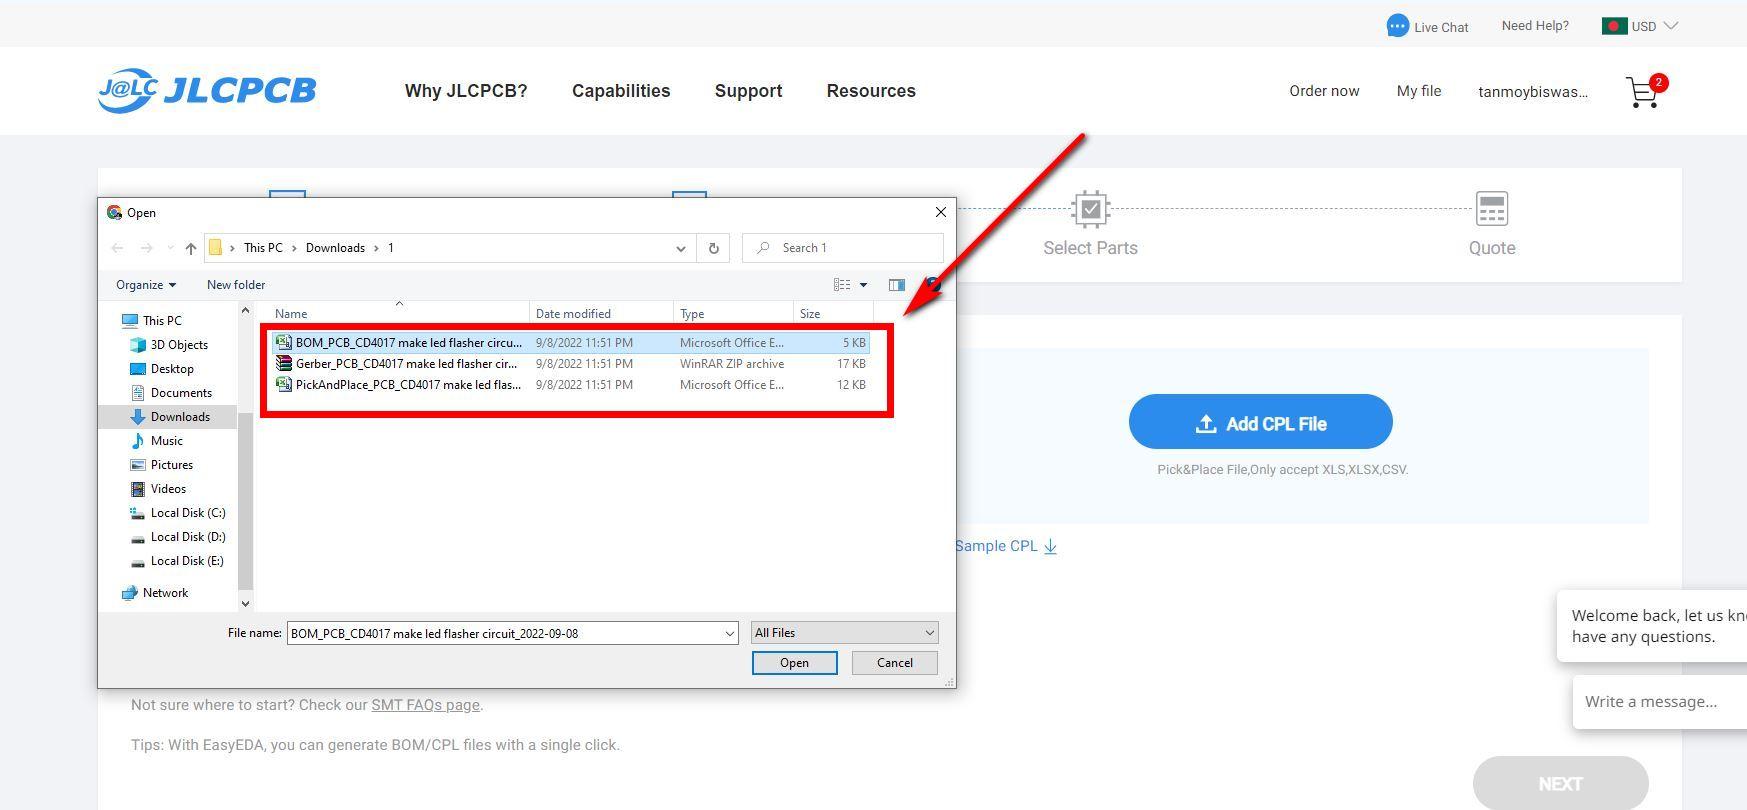The height and width of the screenshot is (810, 1747).
Task: Open the view options dropdown
Action: 863,285
